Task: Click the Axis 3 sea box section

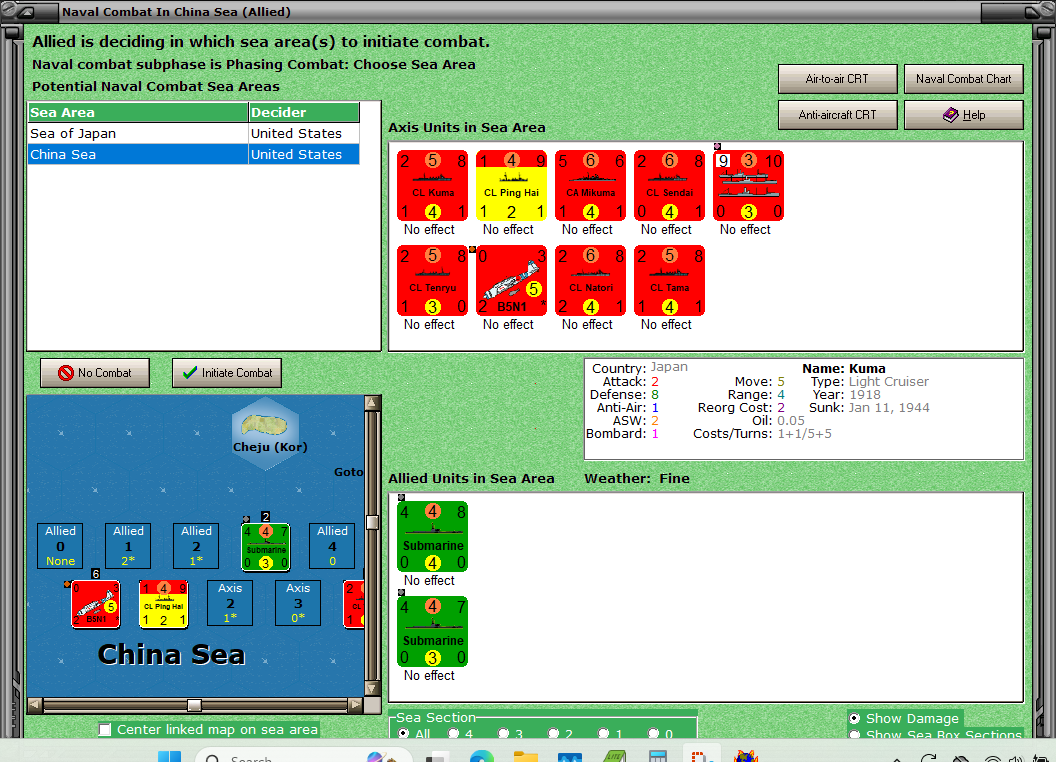Action: (298, 603)
